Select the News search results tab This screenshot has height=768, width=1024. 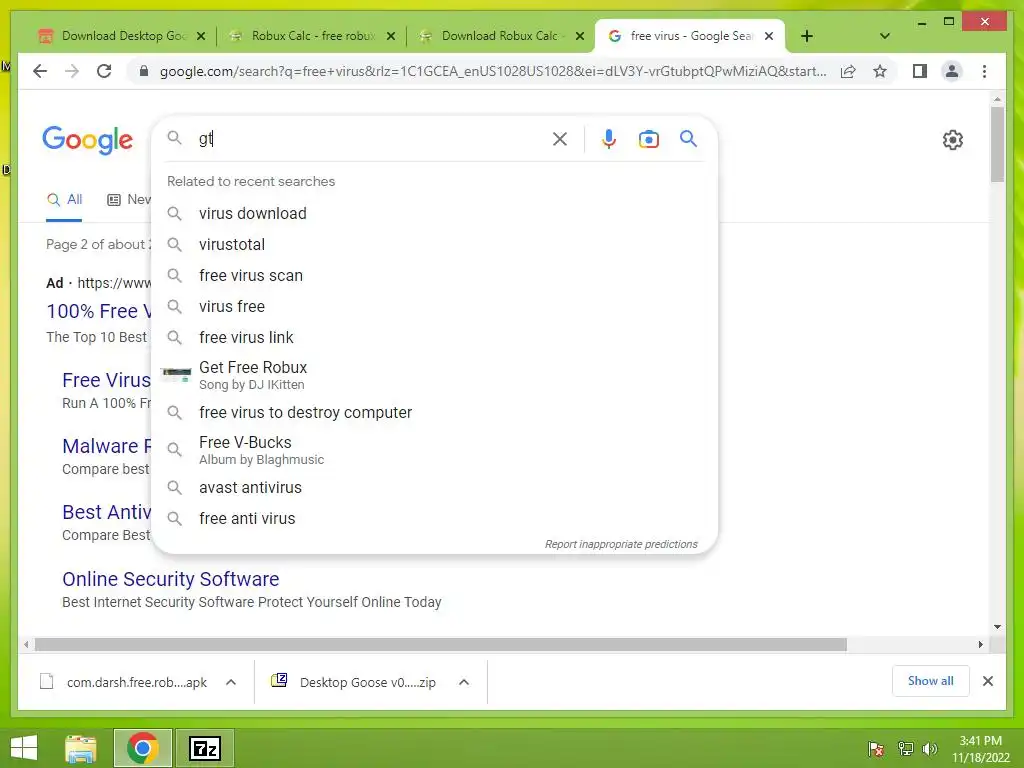pyautogui.click(x=129, y=199)
